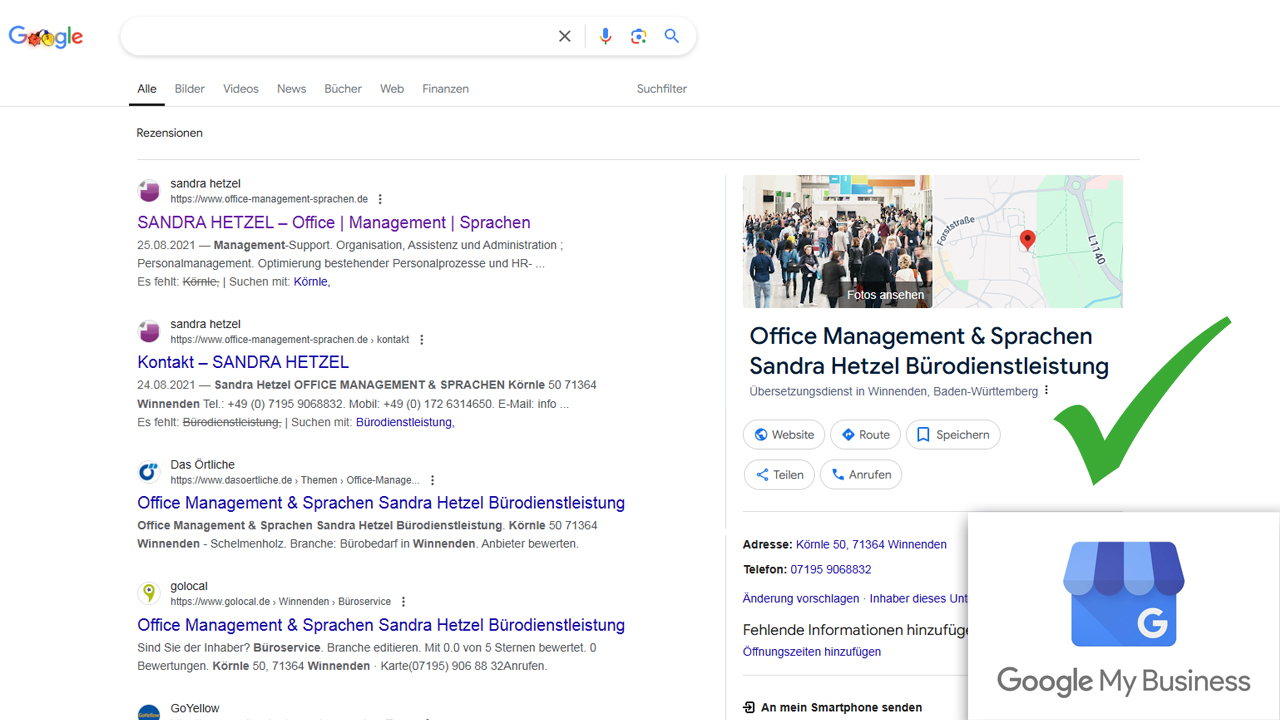Click the Google logo

46,37
